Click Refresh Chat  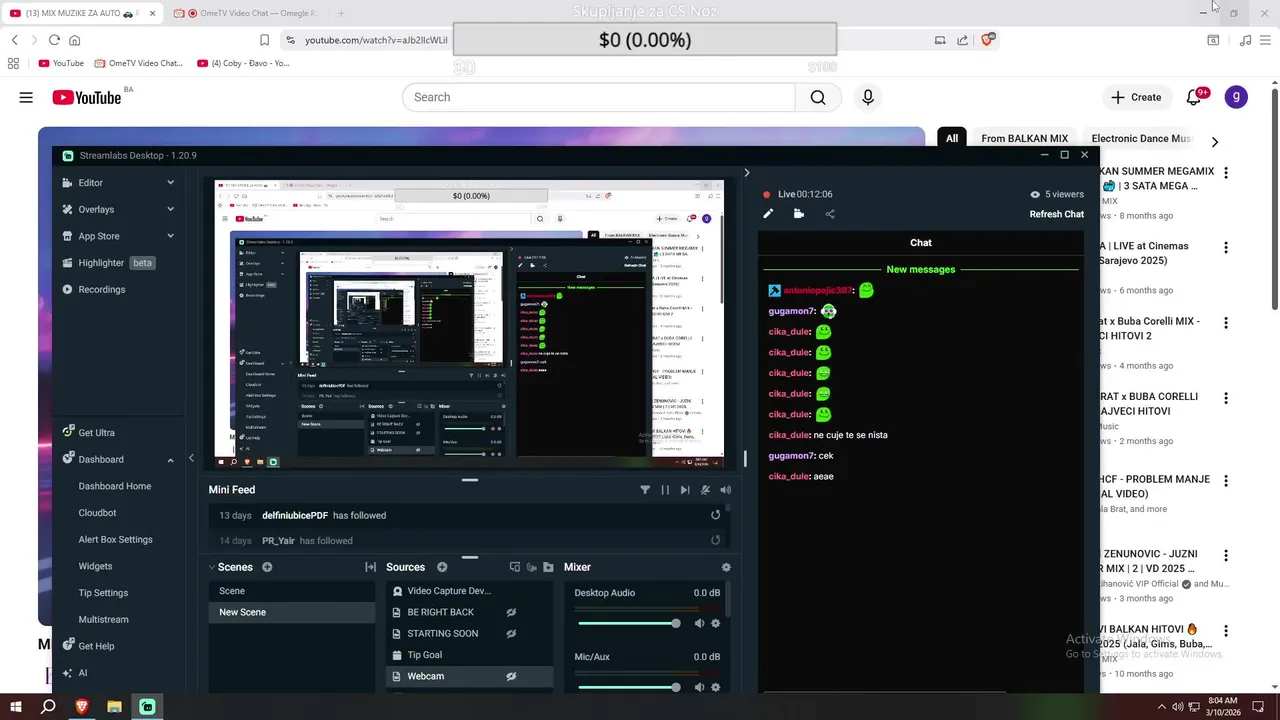1057,214
